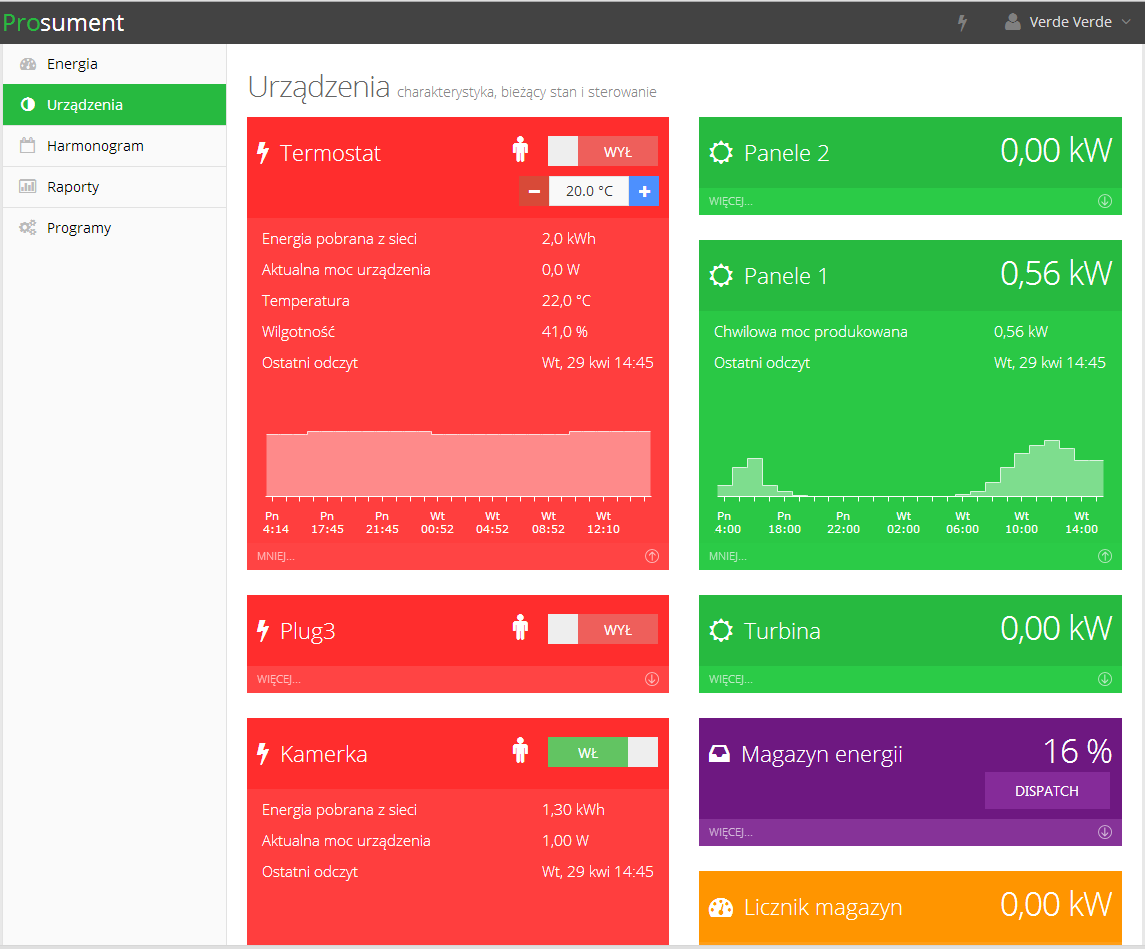Collapse Panele 1 card via MNIEJ link
The width and height of the screenshot is (1145, 949).
click(727, 556)
